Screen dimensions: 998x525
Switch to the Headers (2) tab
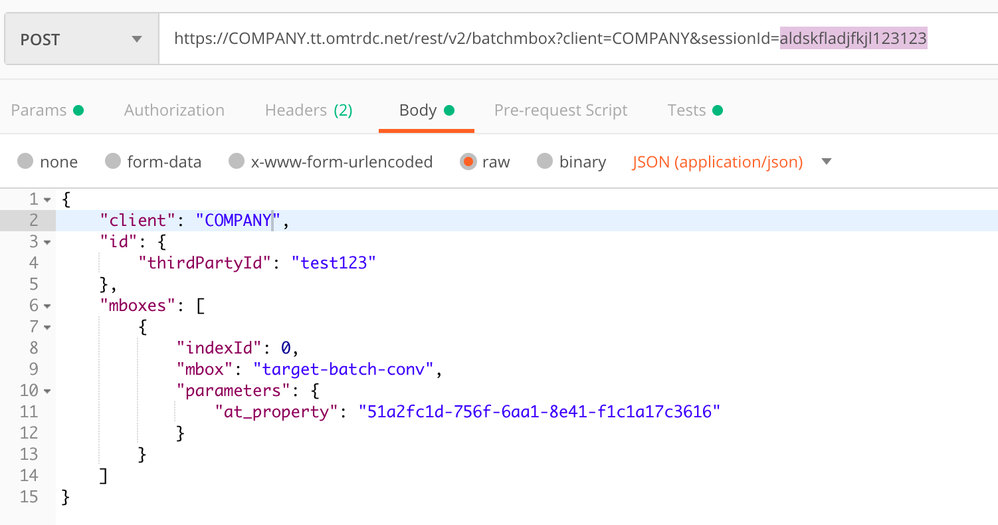308,110
